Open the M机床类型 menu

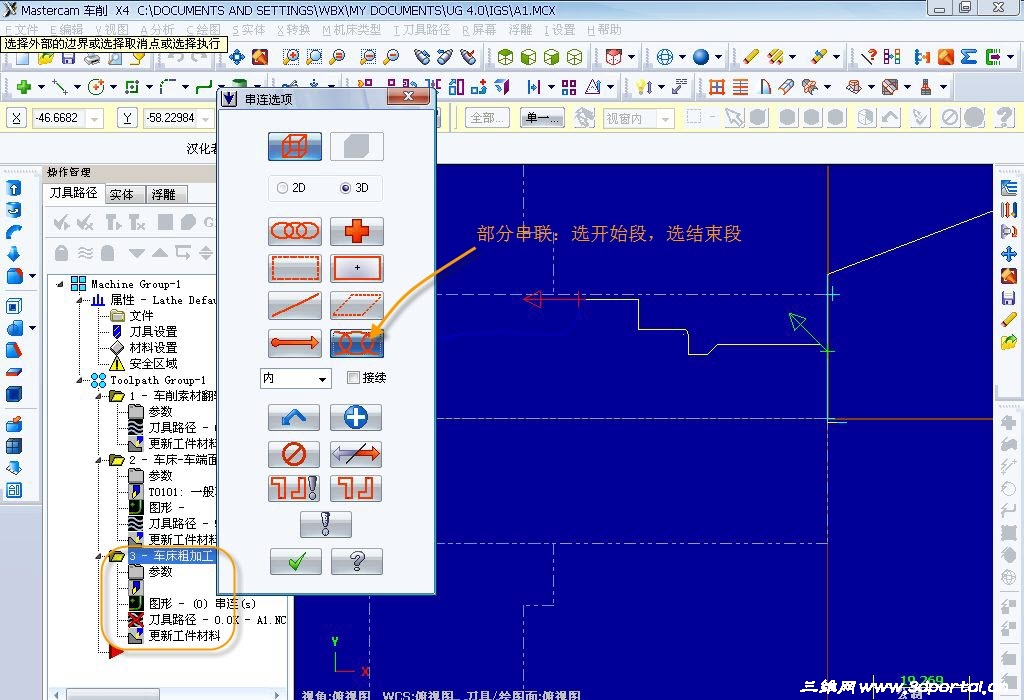(351, 30)
